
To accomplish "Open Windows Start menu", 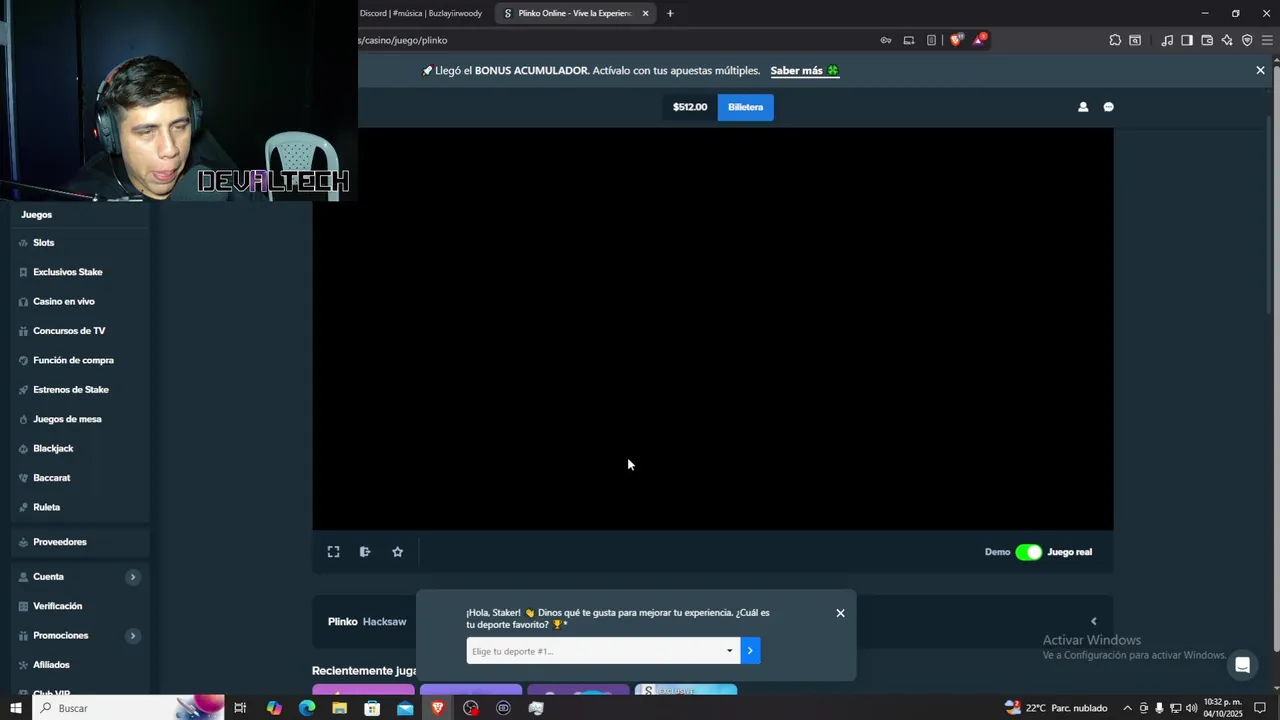I will click(15, 708).
